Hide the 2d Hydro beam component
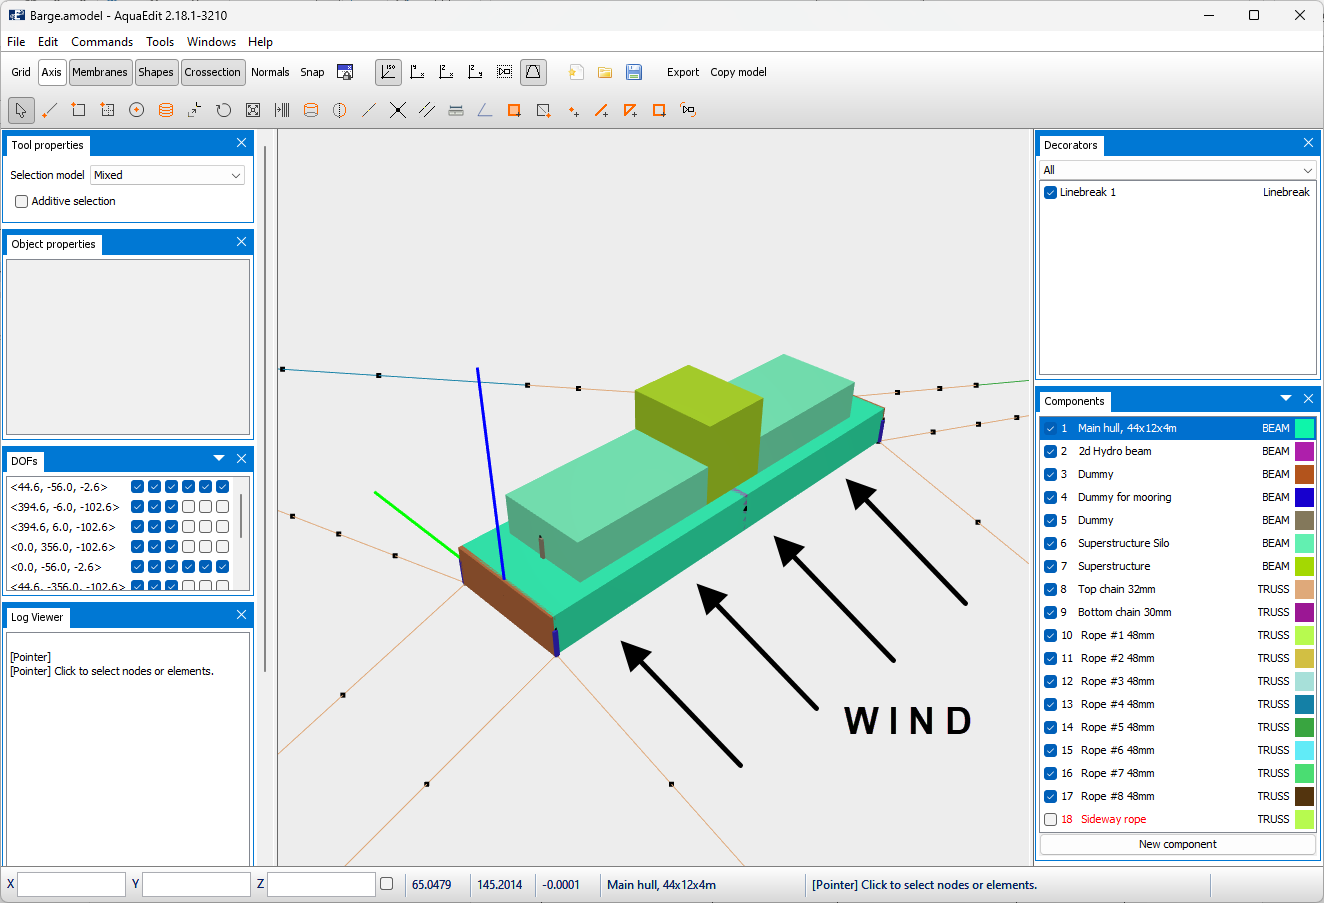Screen dimensions: 1324x903 (x=1050, y=451)
